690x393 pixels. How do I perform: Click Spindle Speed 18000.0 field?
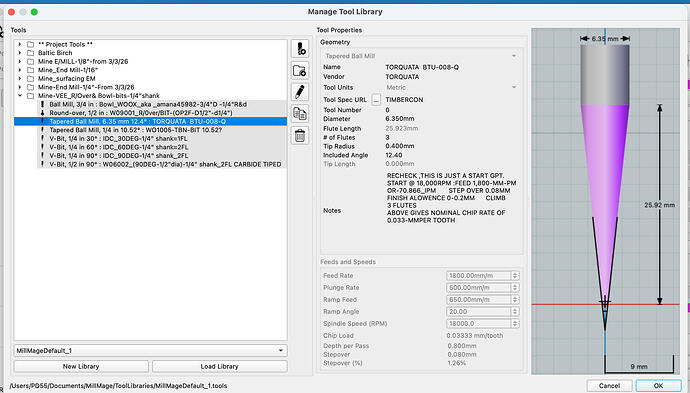478,323
